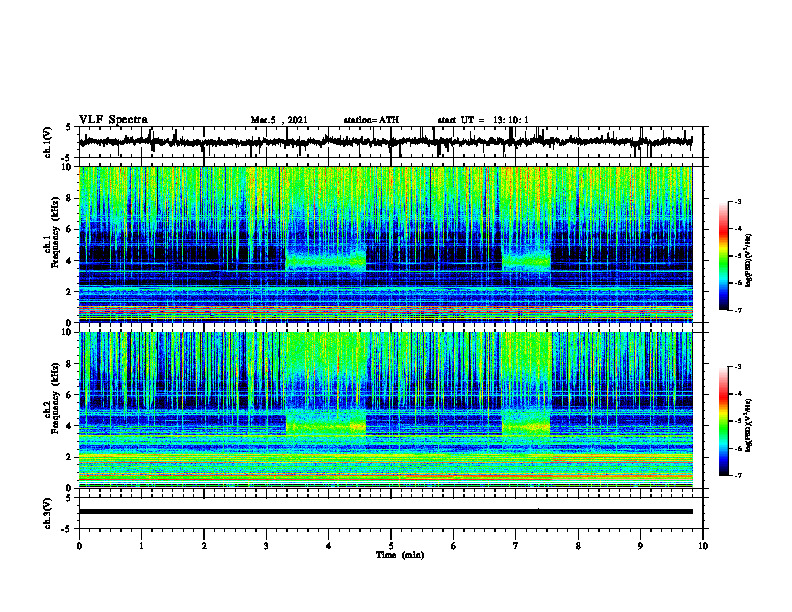Click the '-3' tick on ch.2 colorbar
This screenshot has width=792, height=612.
(x=737, y=367)
